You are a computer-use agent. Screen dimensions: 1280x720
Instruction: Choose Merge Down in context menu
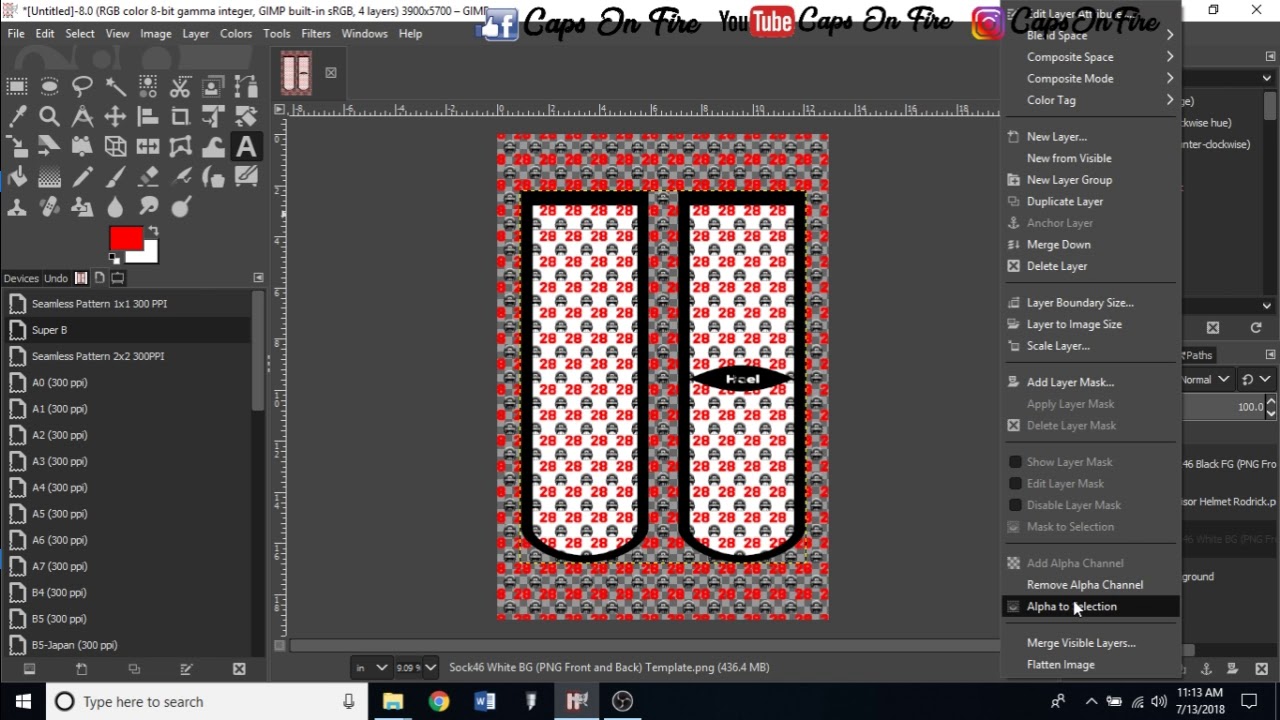pyautogui.click(x=1092, y=244)
